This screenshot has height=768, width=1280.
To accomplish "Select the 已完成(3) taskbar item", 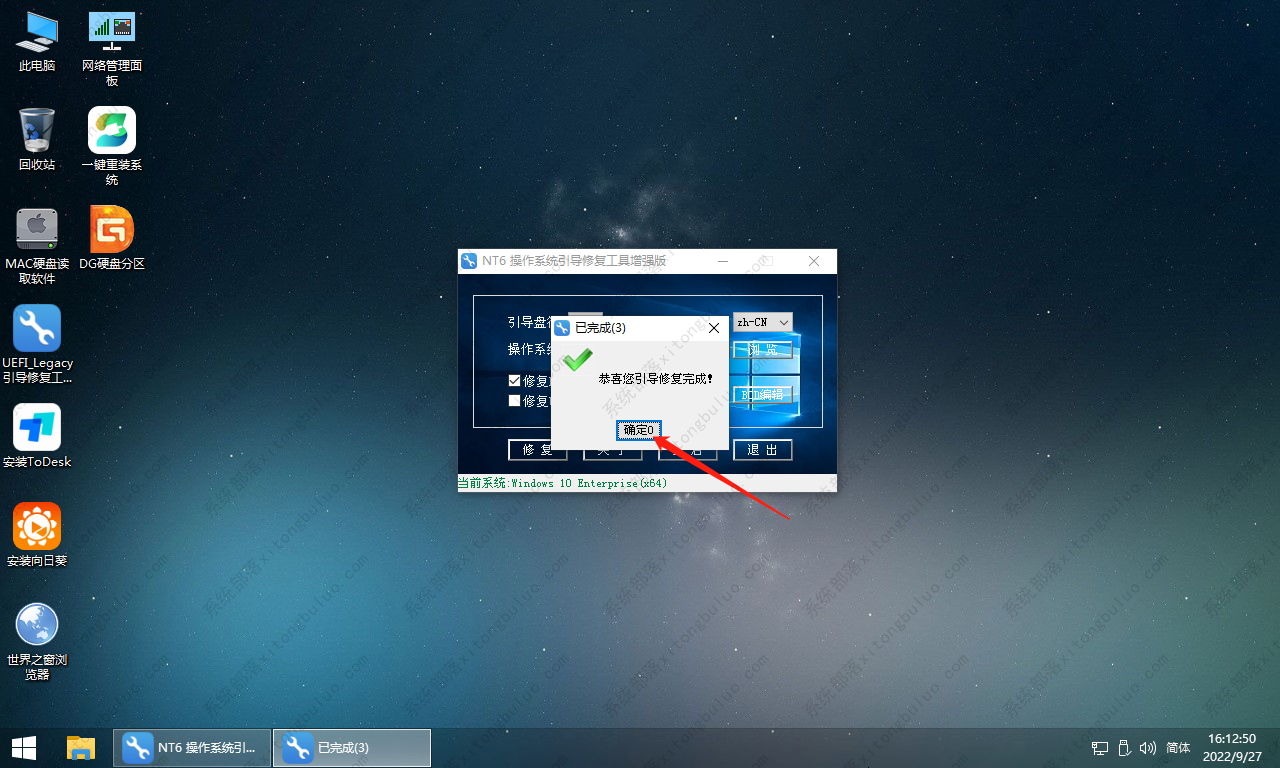I will [352, 747].
